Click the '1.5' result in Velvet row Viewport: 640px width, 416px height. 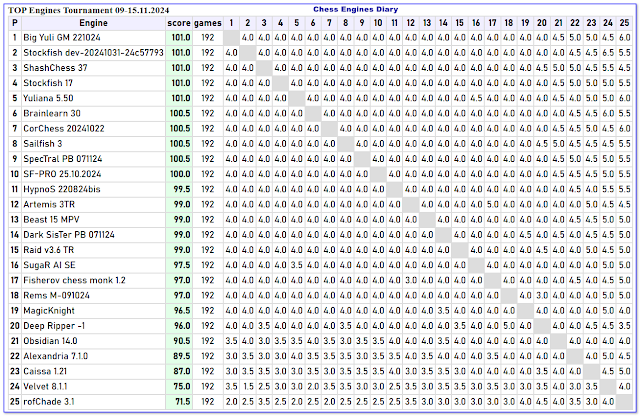tap(248, 386)
